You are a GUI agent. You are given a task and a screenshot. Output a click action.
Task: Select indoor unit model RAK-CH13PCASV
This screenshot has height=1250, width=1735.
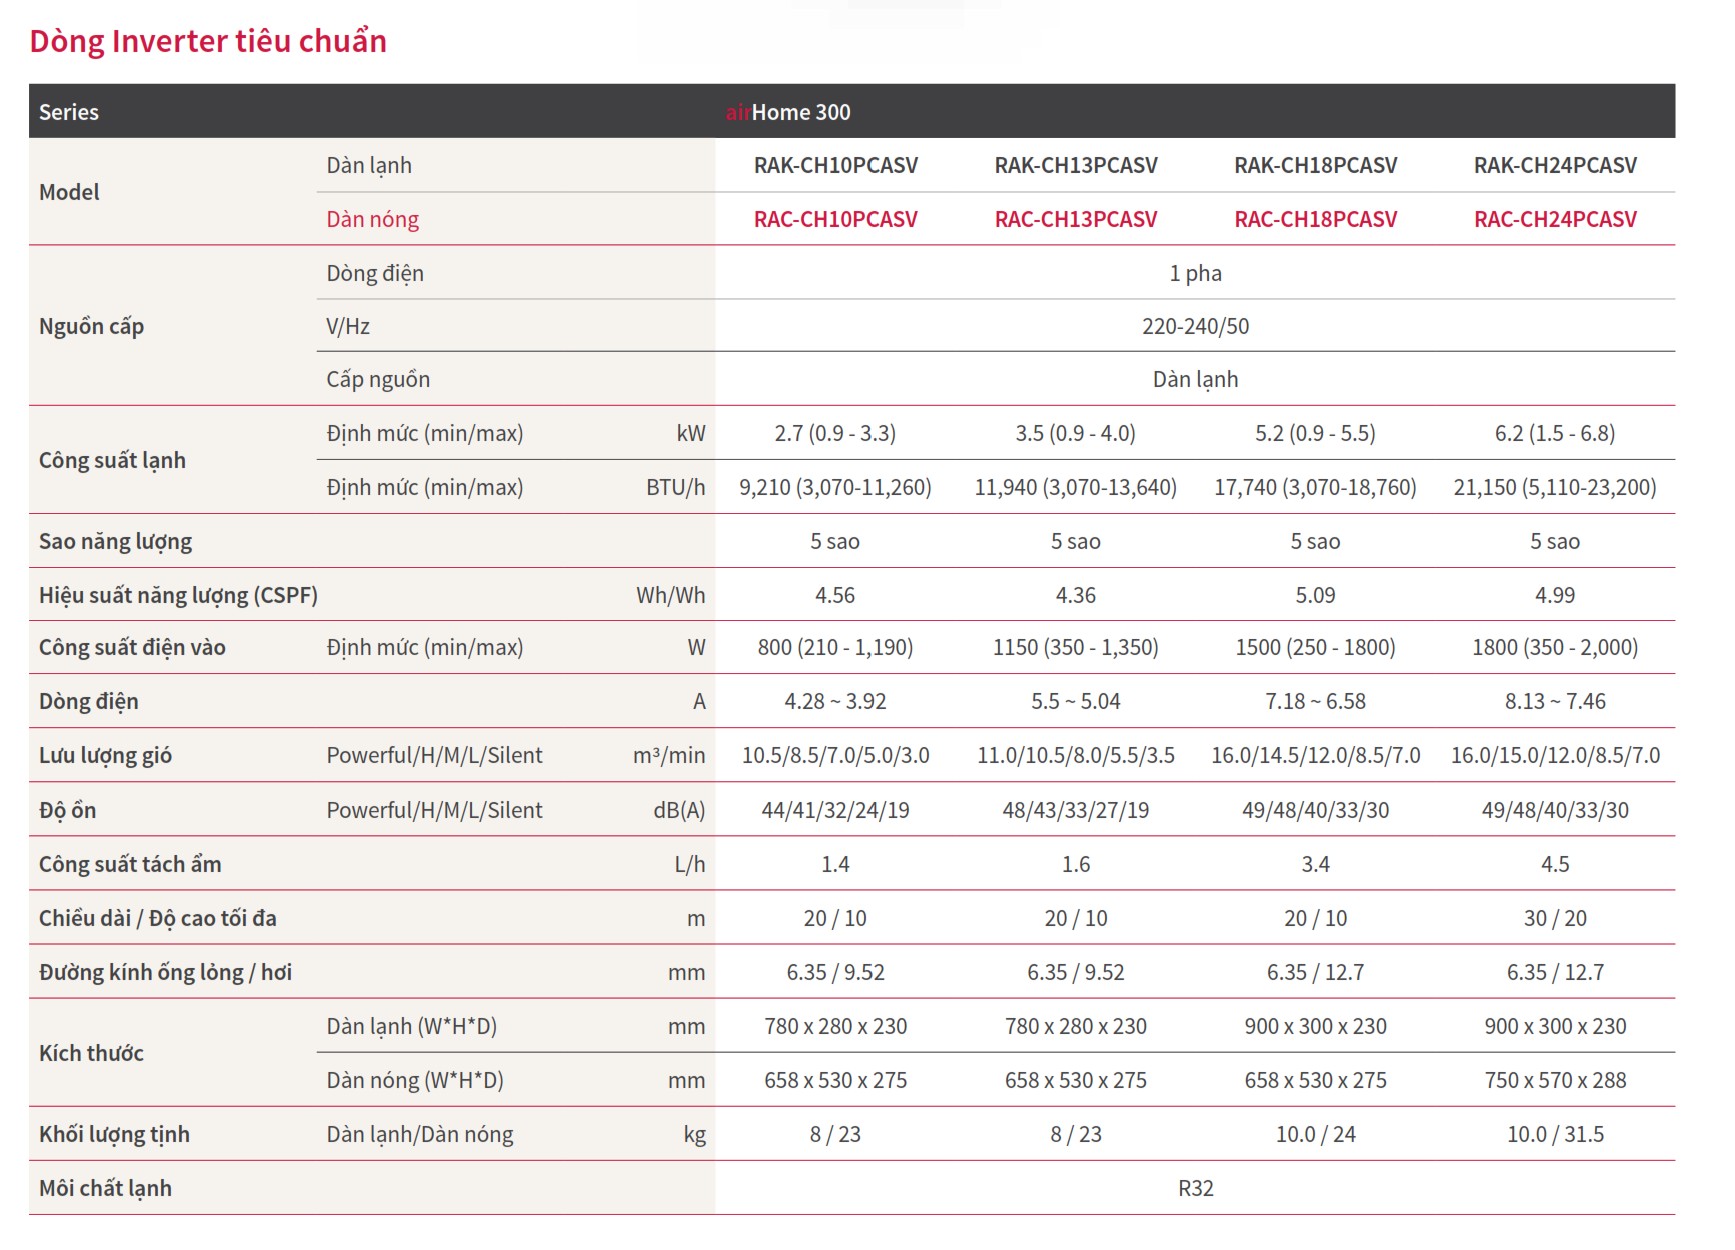click(x=1076, y=165)
